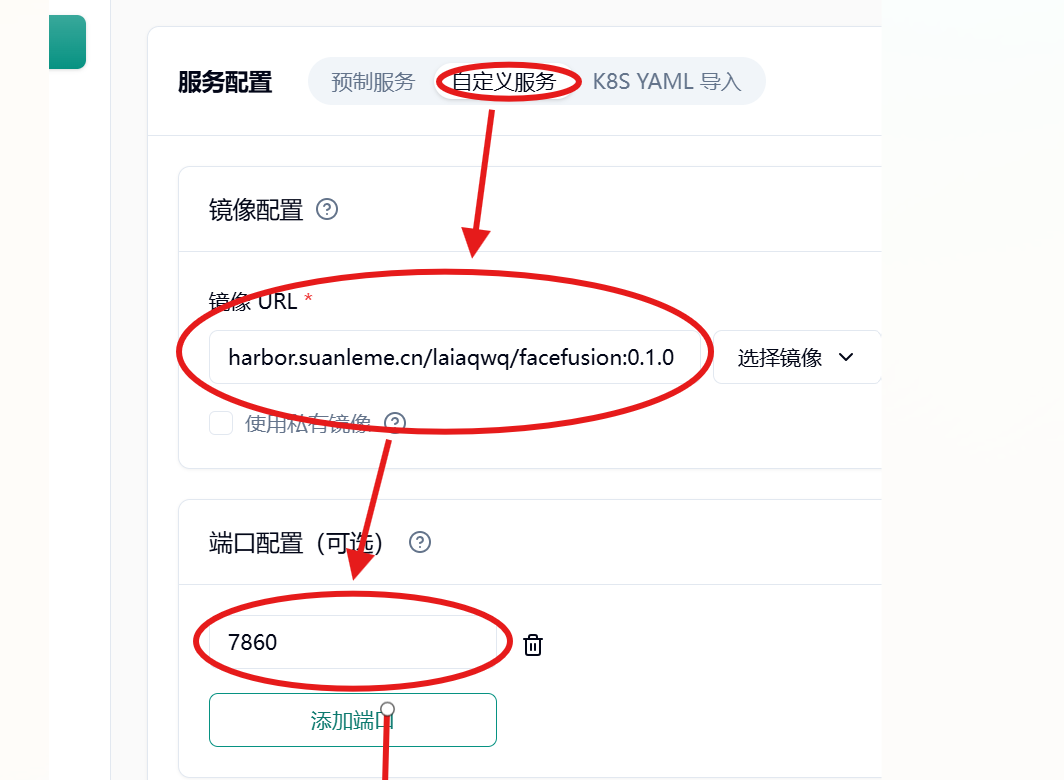Expand the 选择镜像 dropdown
The height and width of the screenshot is (780, 1064).
[x=797, y=357]
